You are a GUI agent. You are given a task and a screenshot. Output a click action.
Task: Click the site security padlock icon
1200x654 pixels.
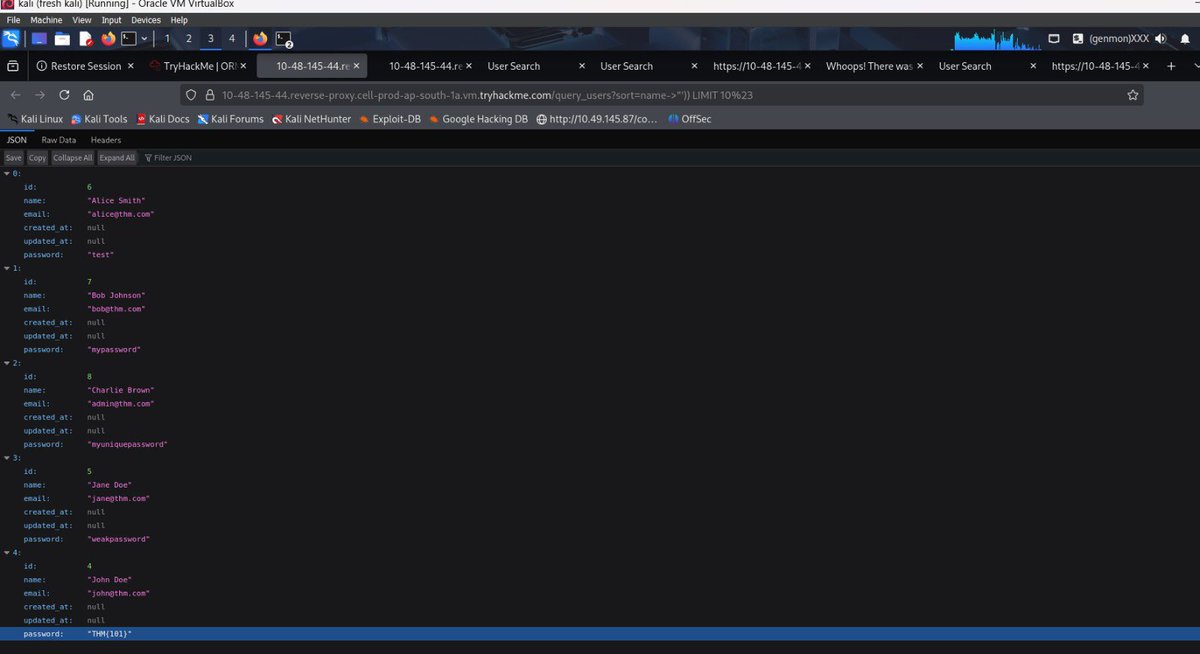click(x=210, y=95)
